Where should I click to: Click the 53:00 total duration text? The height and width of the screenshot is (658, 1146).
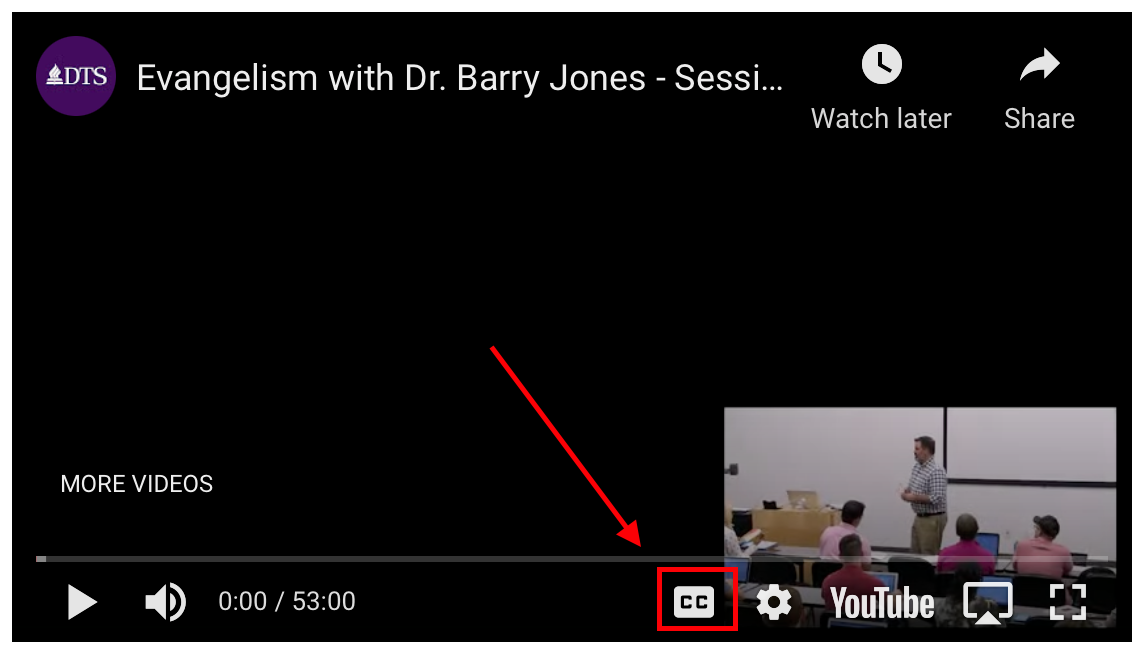[x=324, y=602]
